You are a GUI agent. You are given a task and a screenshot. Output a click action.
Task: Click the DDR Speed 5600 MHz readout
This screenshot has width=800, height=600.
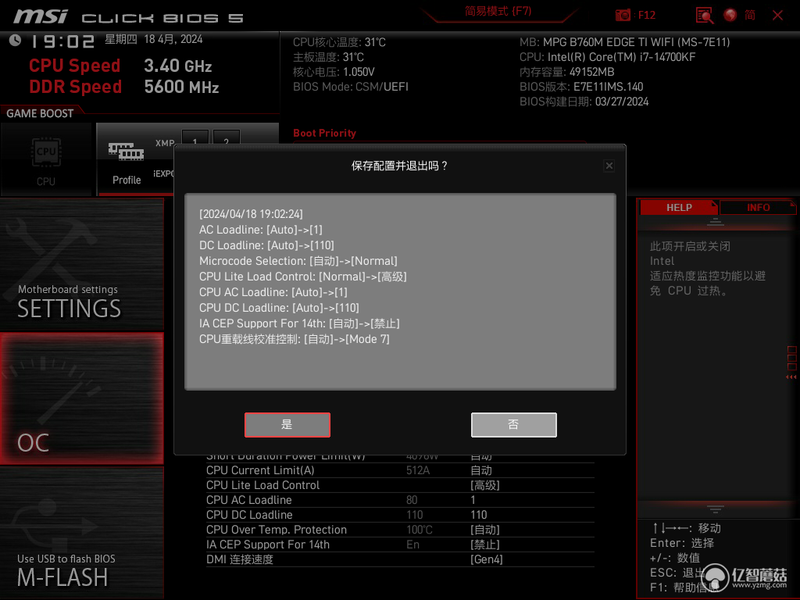pos(124,87)
